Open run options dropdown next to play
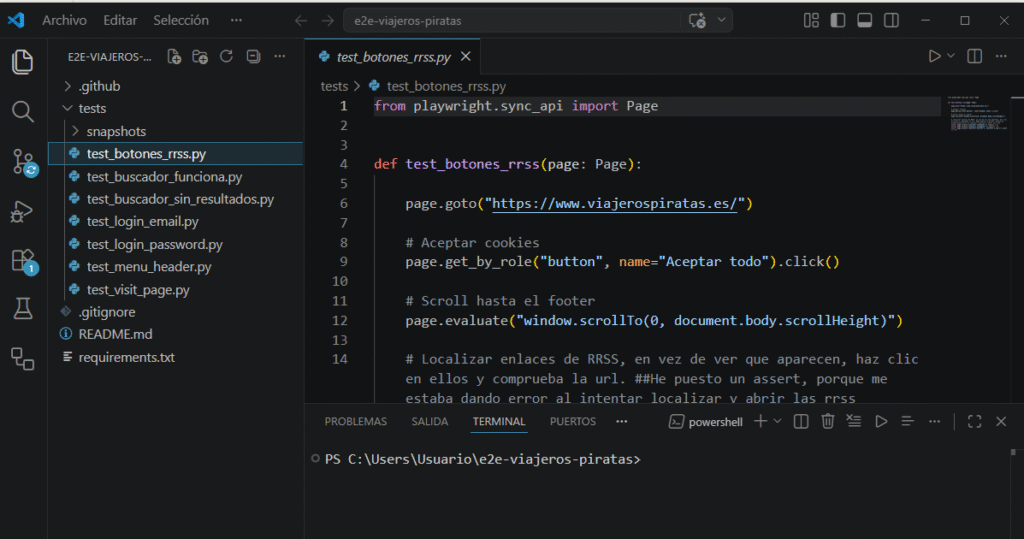The width and height of the screenshot is (1024, 539). coord(951,56)
